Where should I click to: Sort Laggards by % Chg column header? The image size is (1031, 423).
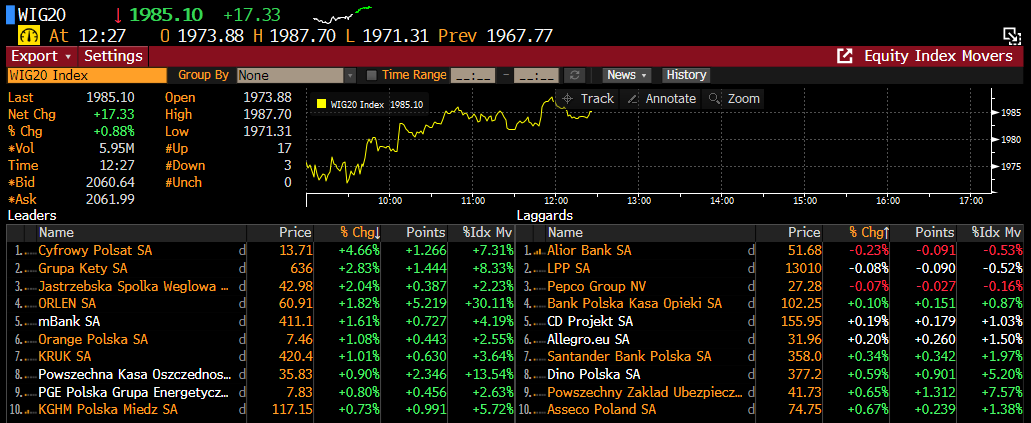point(869,232)
